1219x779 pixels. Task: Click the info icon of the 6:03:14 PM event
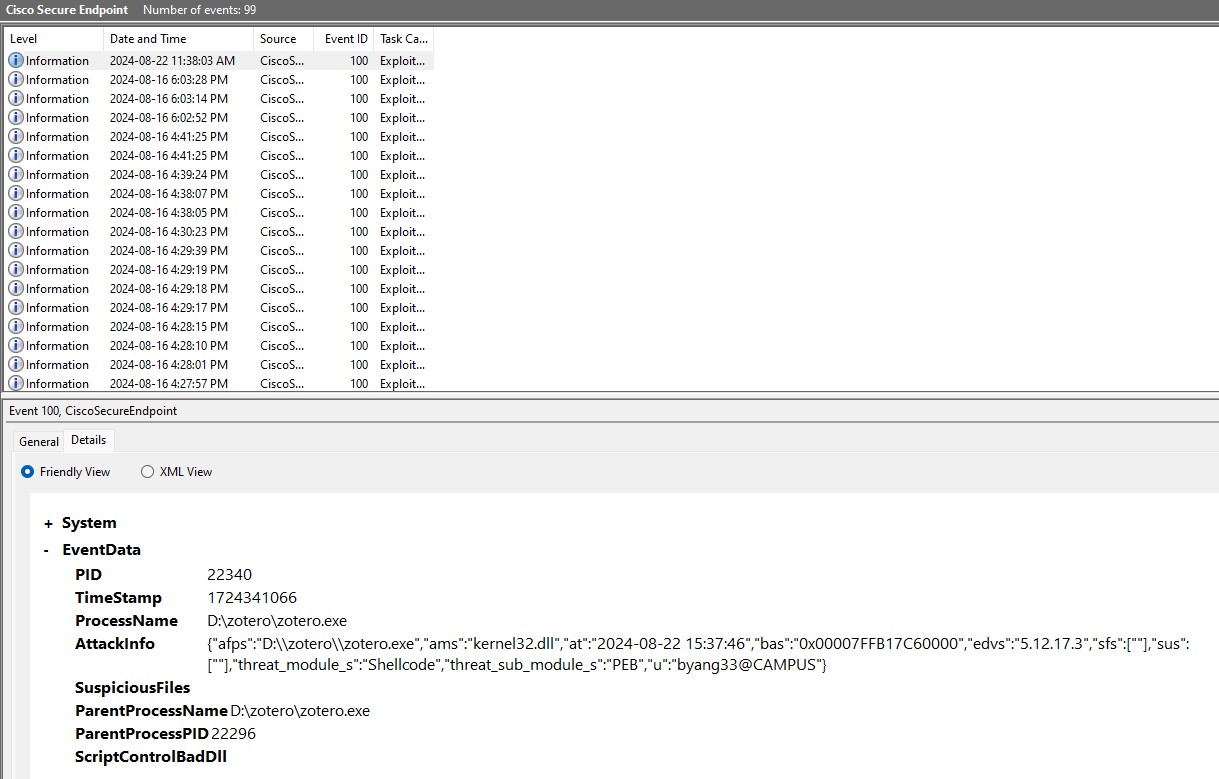click(16, 99)
